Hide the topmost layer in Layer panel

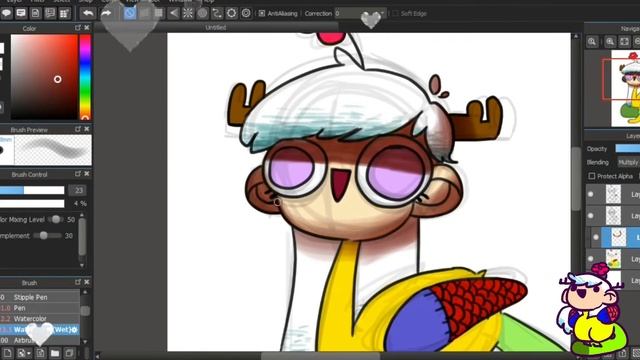pyautogui.click(x=591, y=194)
